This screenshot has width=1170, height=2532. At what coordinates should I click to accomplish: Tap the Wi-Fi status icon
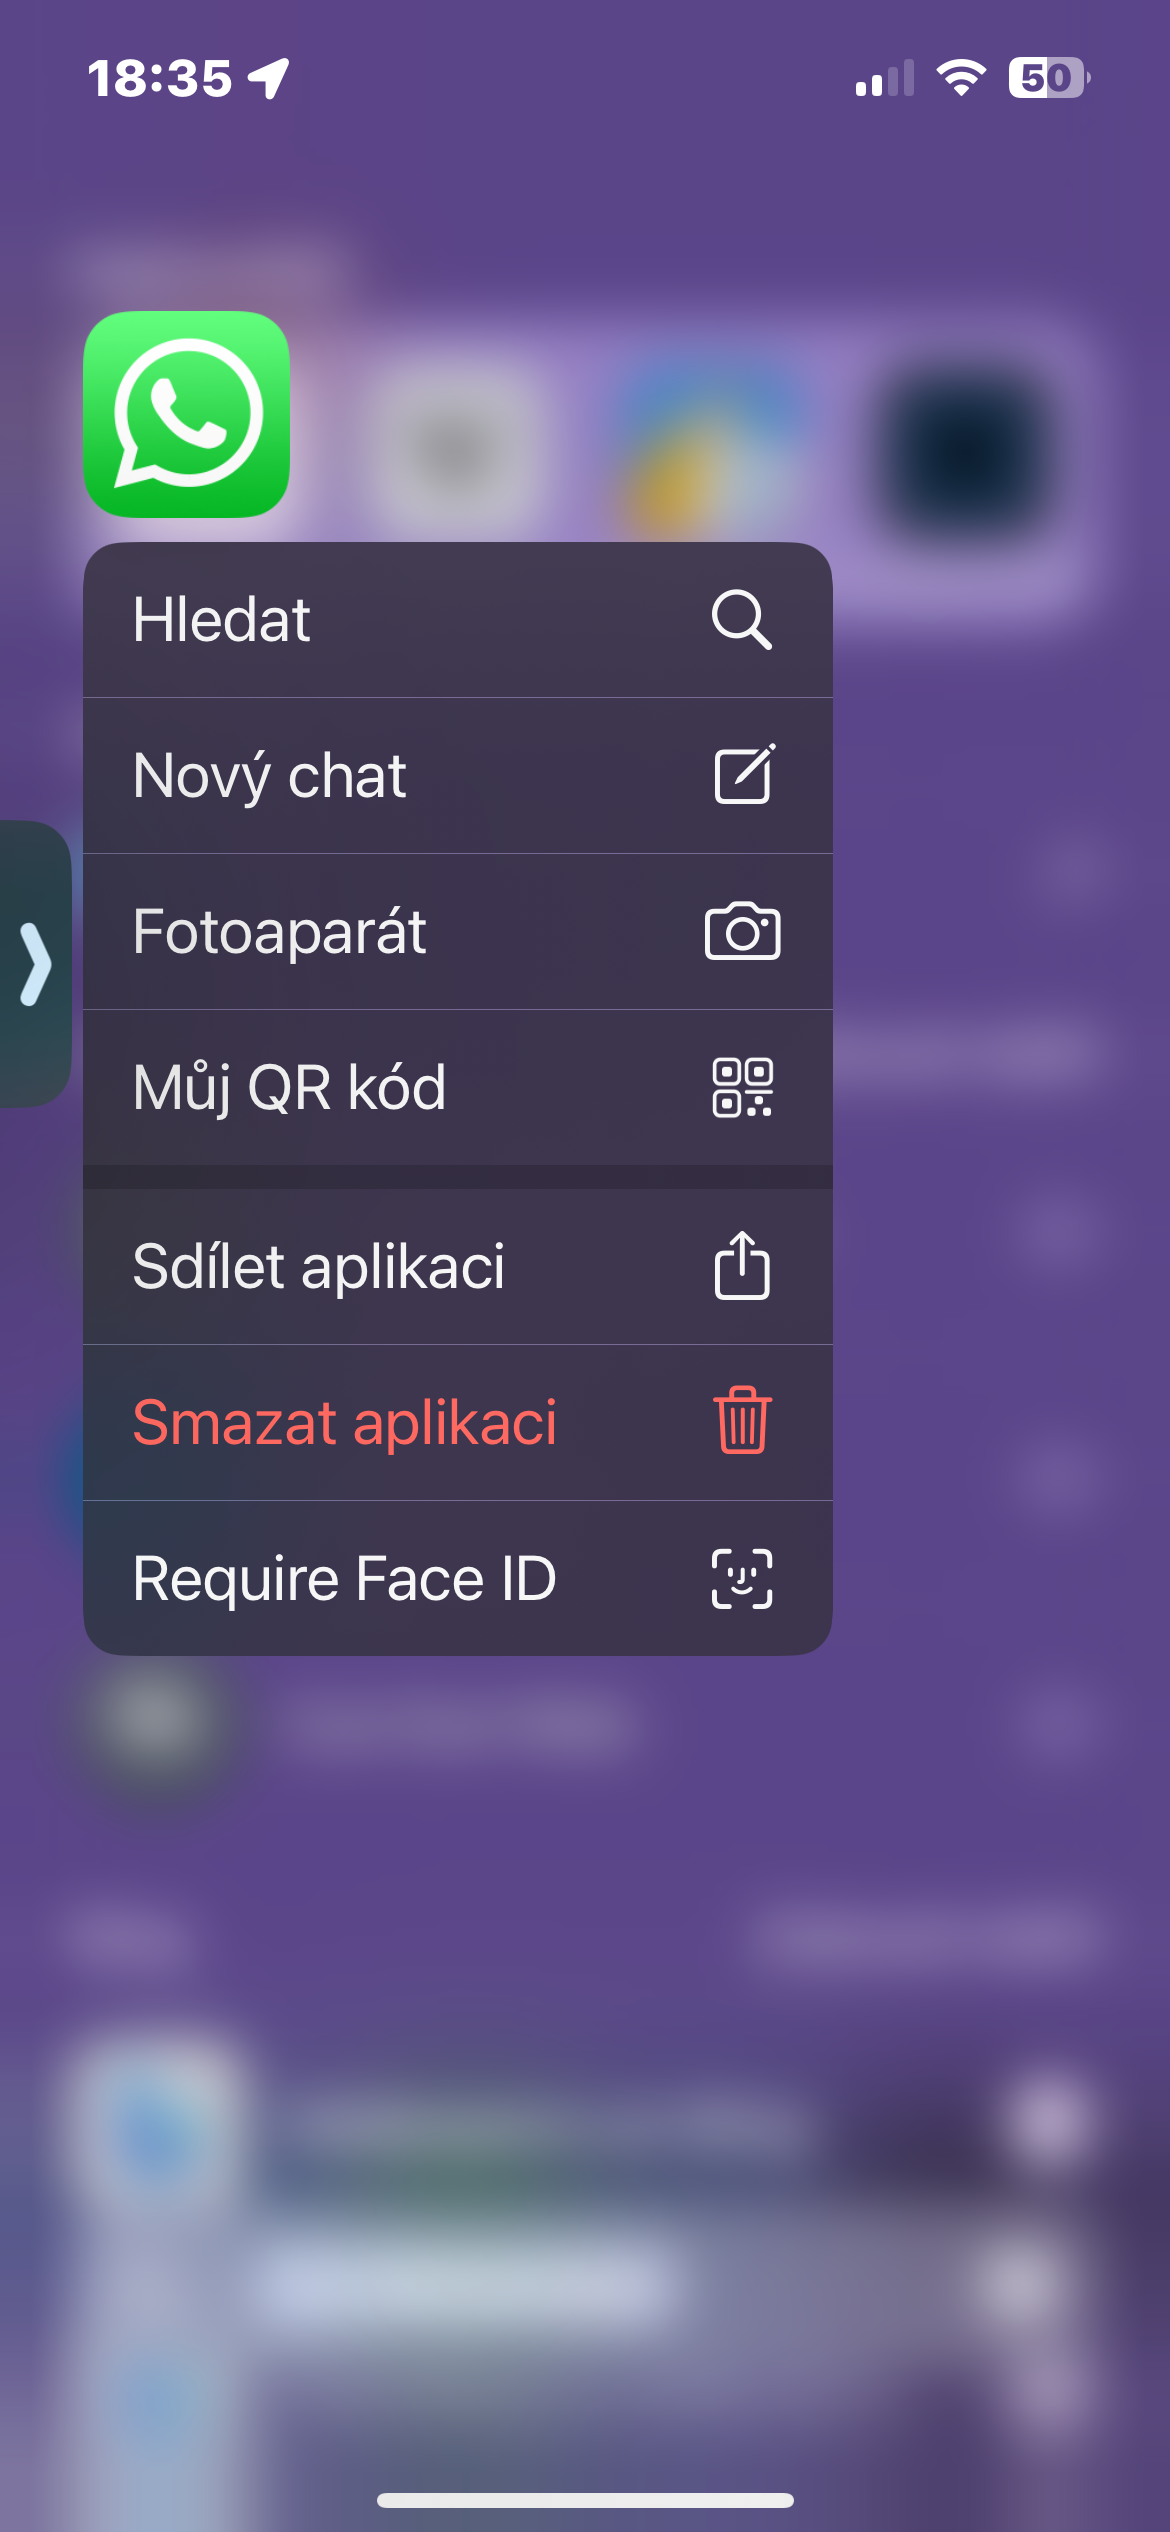pos(960,78)
